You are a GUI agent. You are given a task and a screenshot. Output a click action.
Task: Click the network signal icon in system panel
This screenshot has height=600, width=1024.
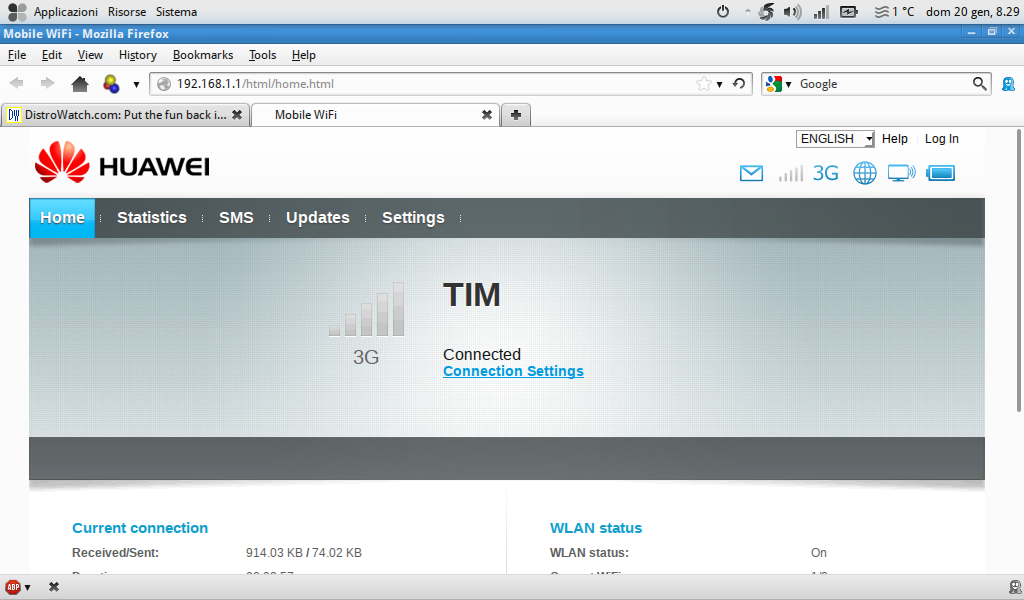(x=821, y=12)
